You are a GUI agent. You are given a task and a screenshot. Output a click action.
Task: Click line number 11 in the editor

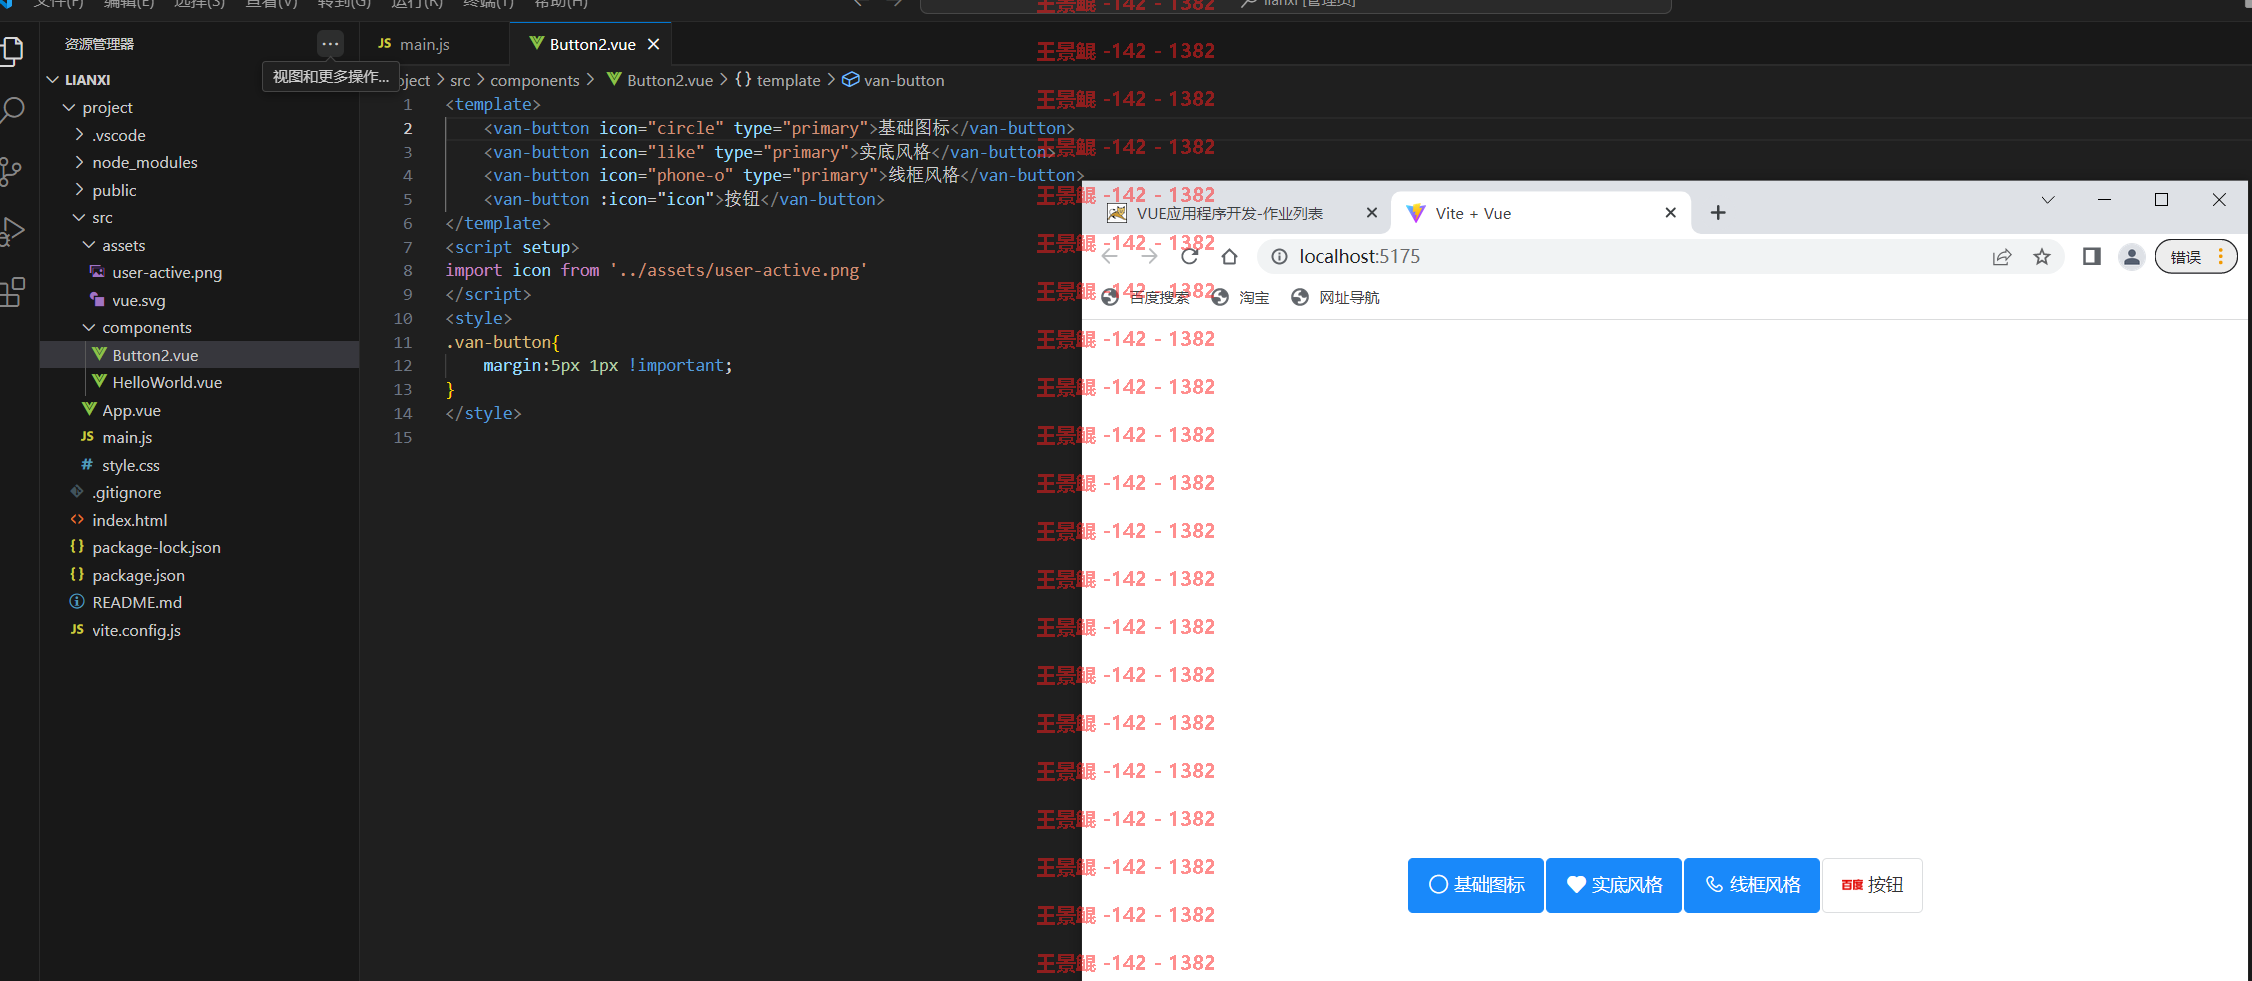coord(403,342)
